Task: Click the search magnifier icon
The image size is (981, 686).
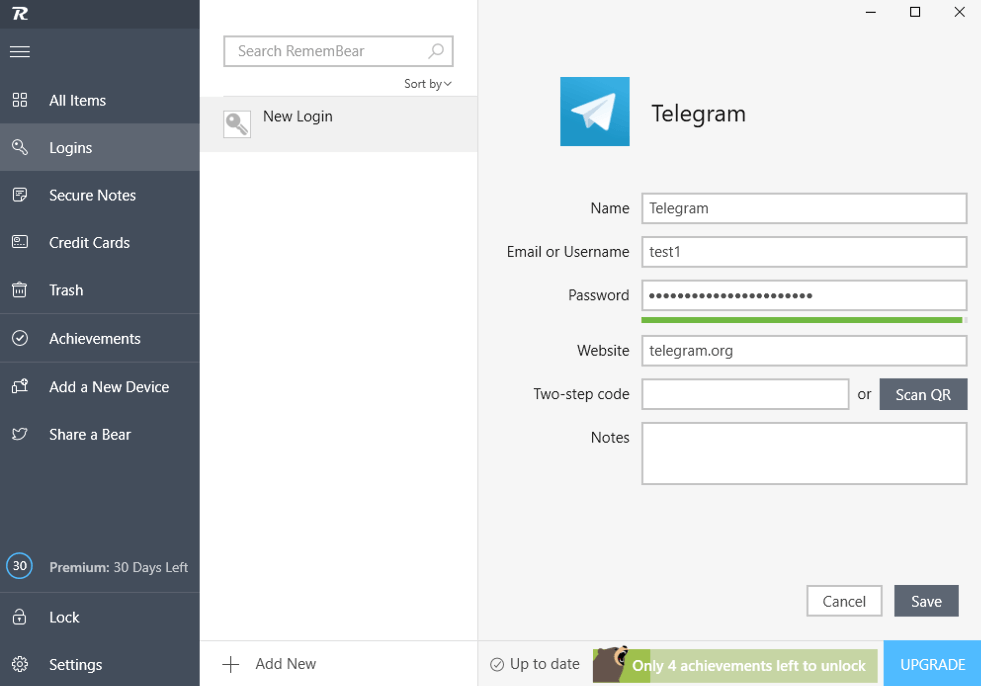Action: click(x=436, y=51)
